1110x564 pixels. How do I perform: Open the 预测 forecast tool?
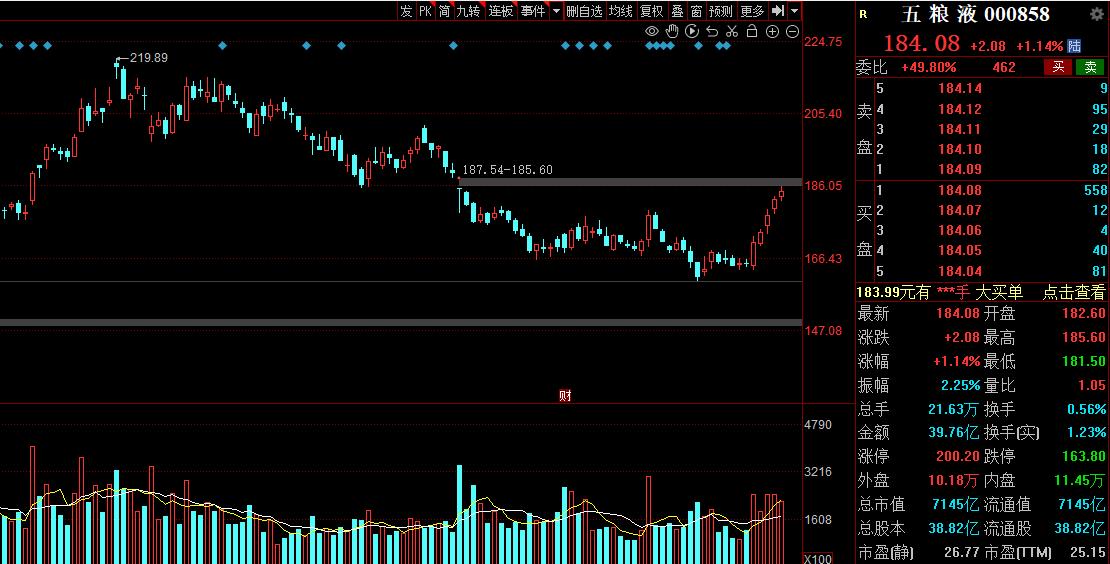[721, 11]
